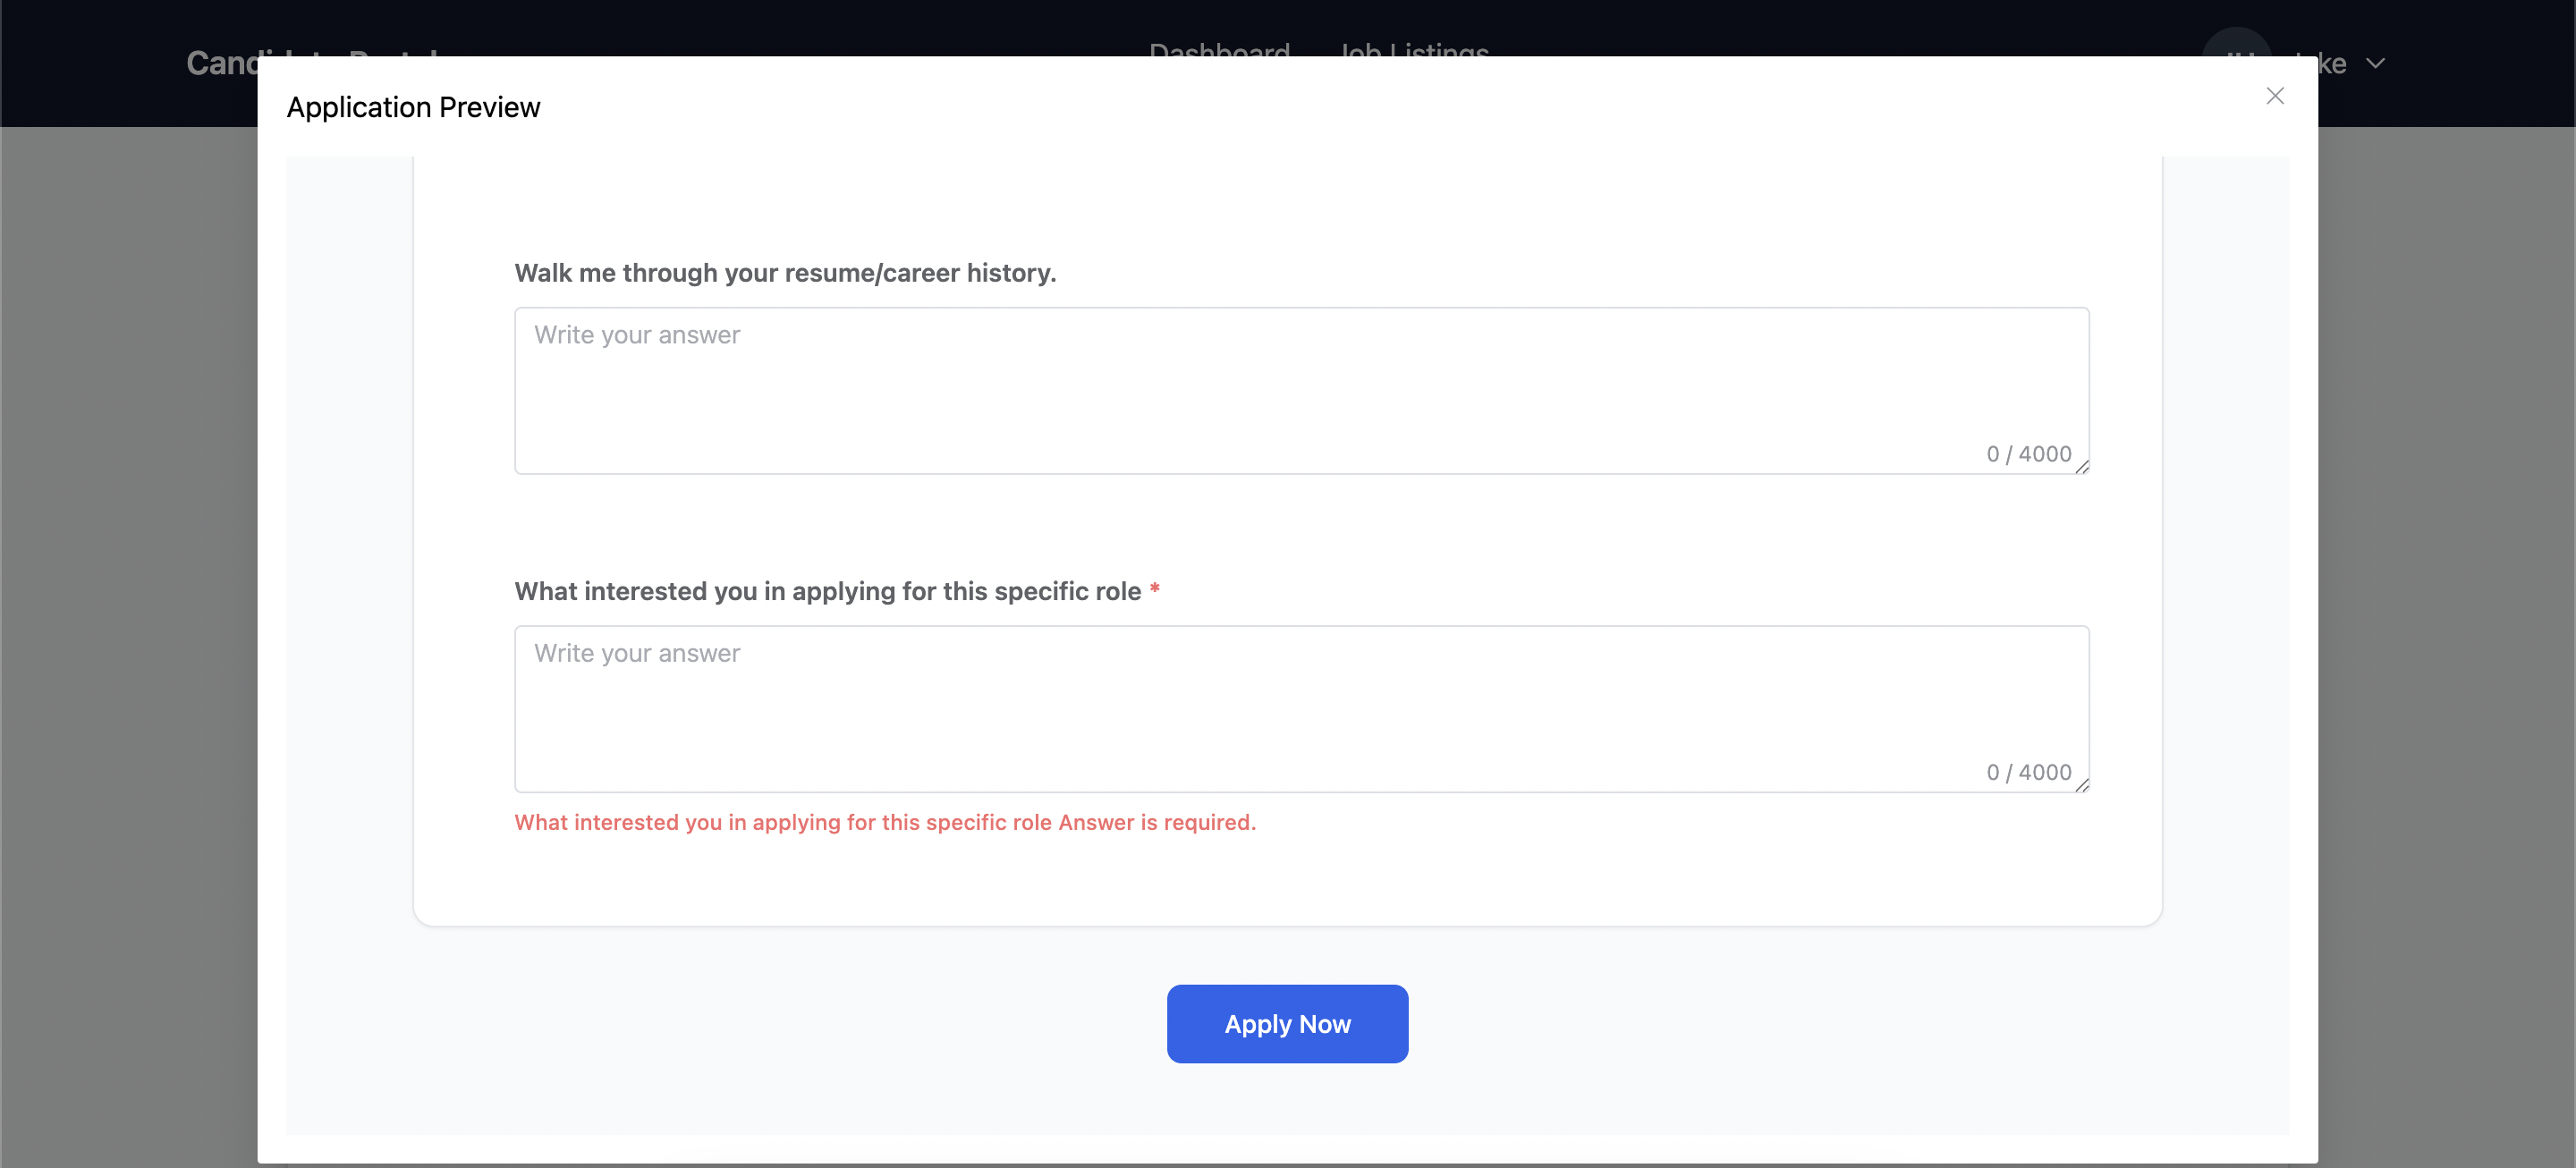Close the Application Preview modal
Viewport: 2576px width, 1168px height.
2274,96
